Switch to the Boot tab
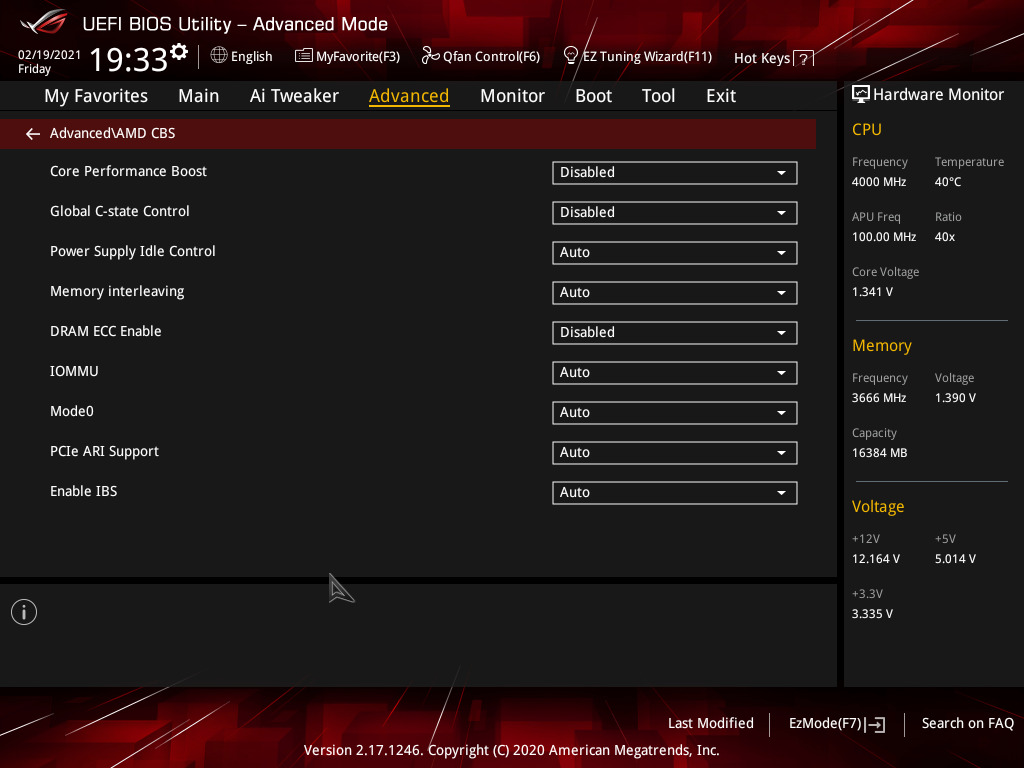 click(x=593, y=96)
